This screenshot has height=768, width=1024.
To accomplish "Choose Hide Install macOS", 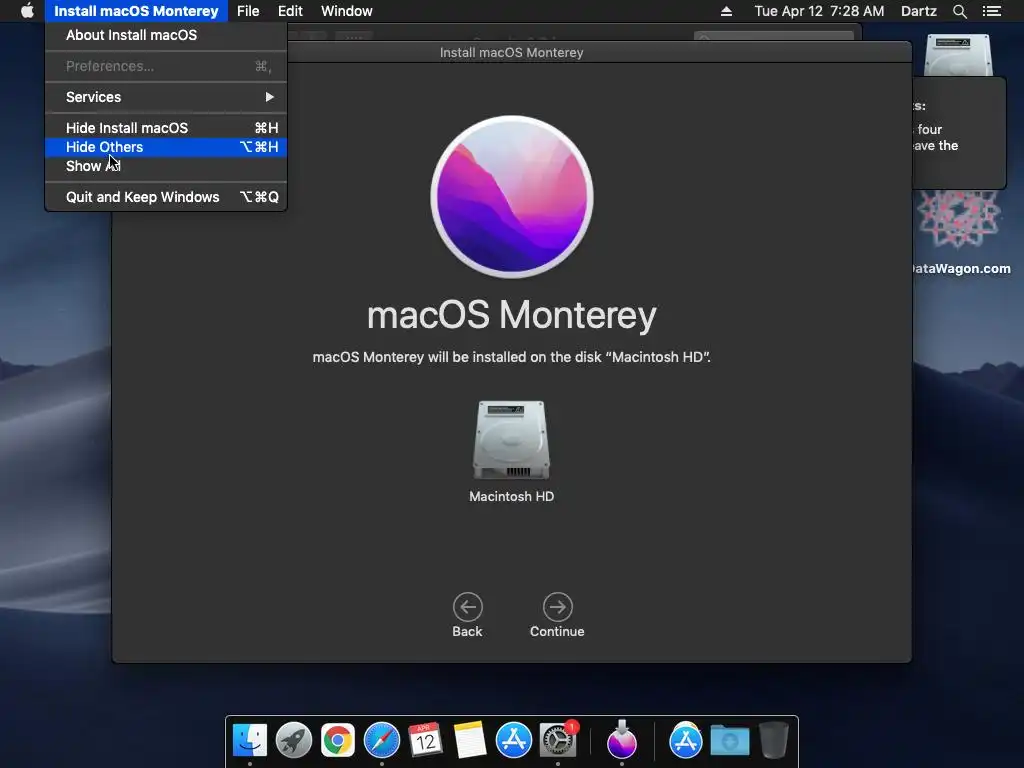I will pyautogui.click(x=166, y=128).
